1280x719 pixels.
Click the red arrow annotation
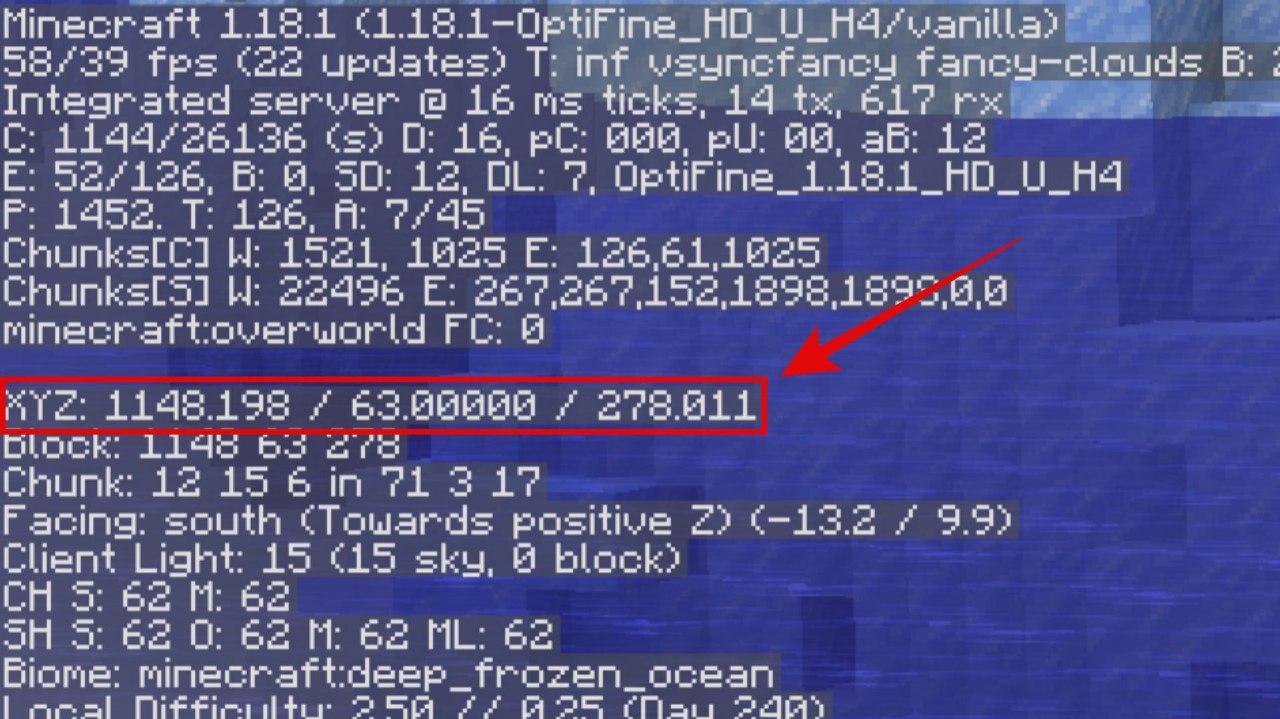901,307
